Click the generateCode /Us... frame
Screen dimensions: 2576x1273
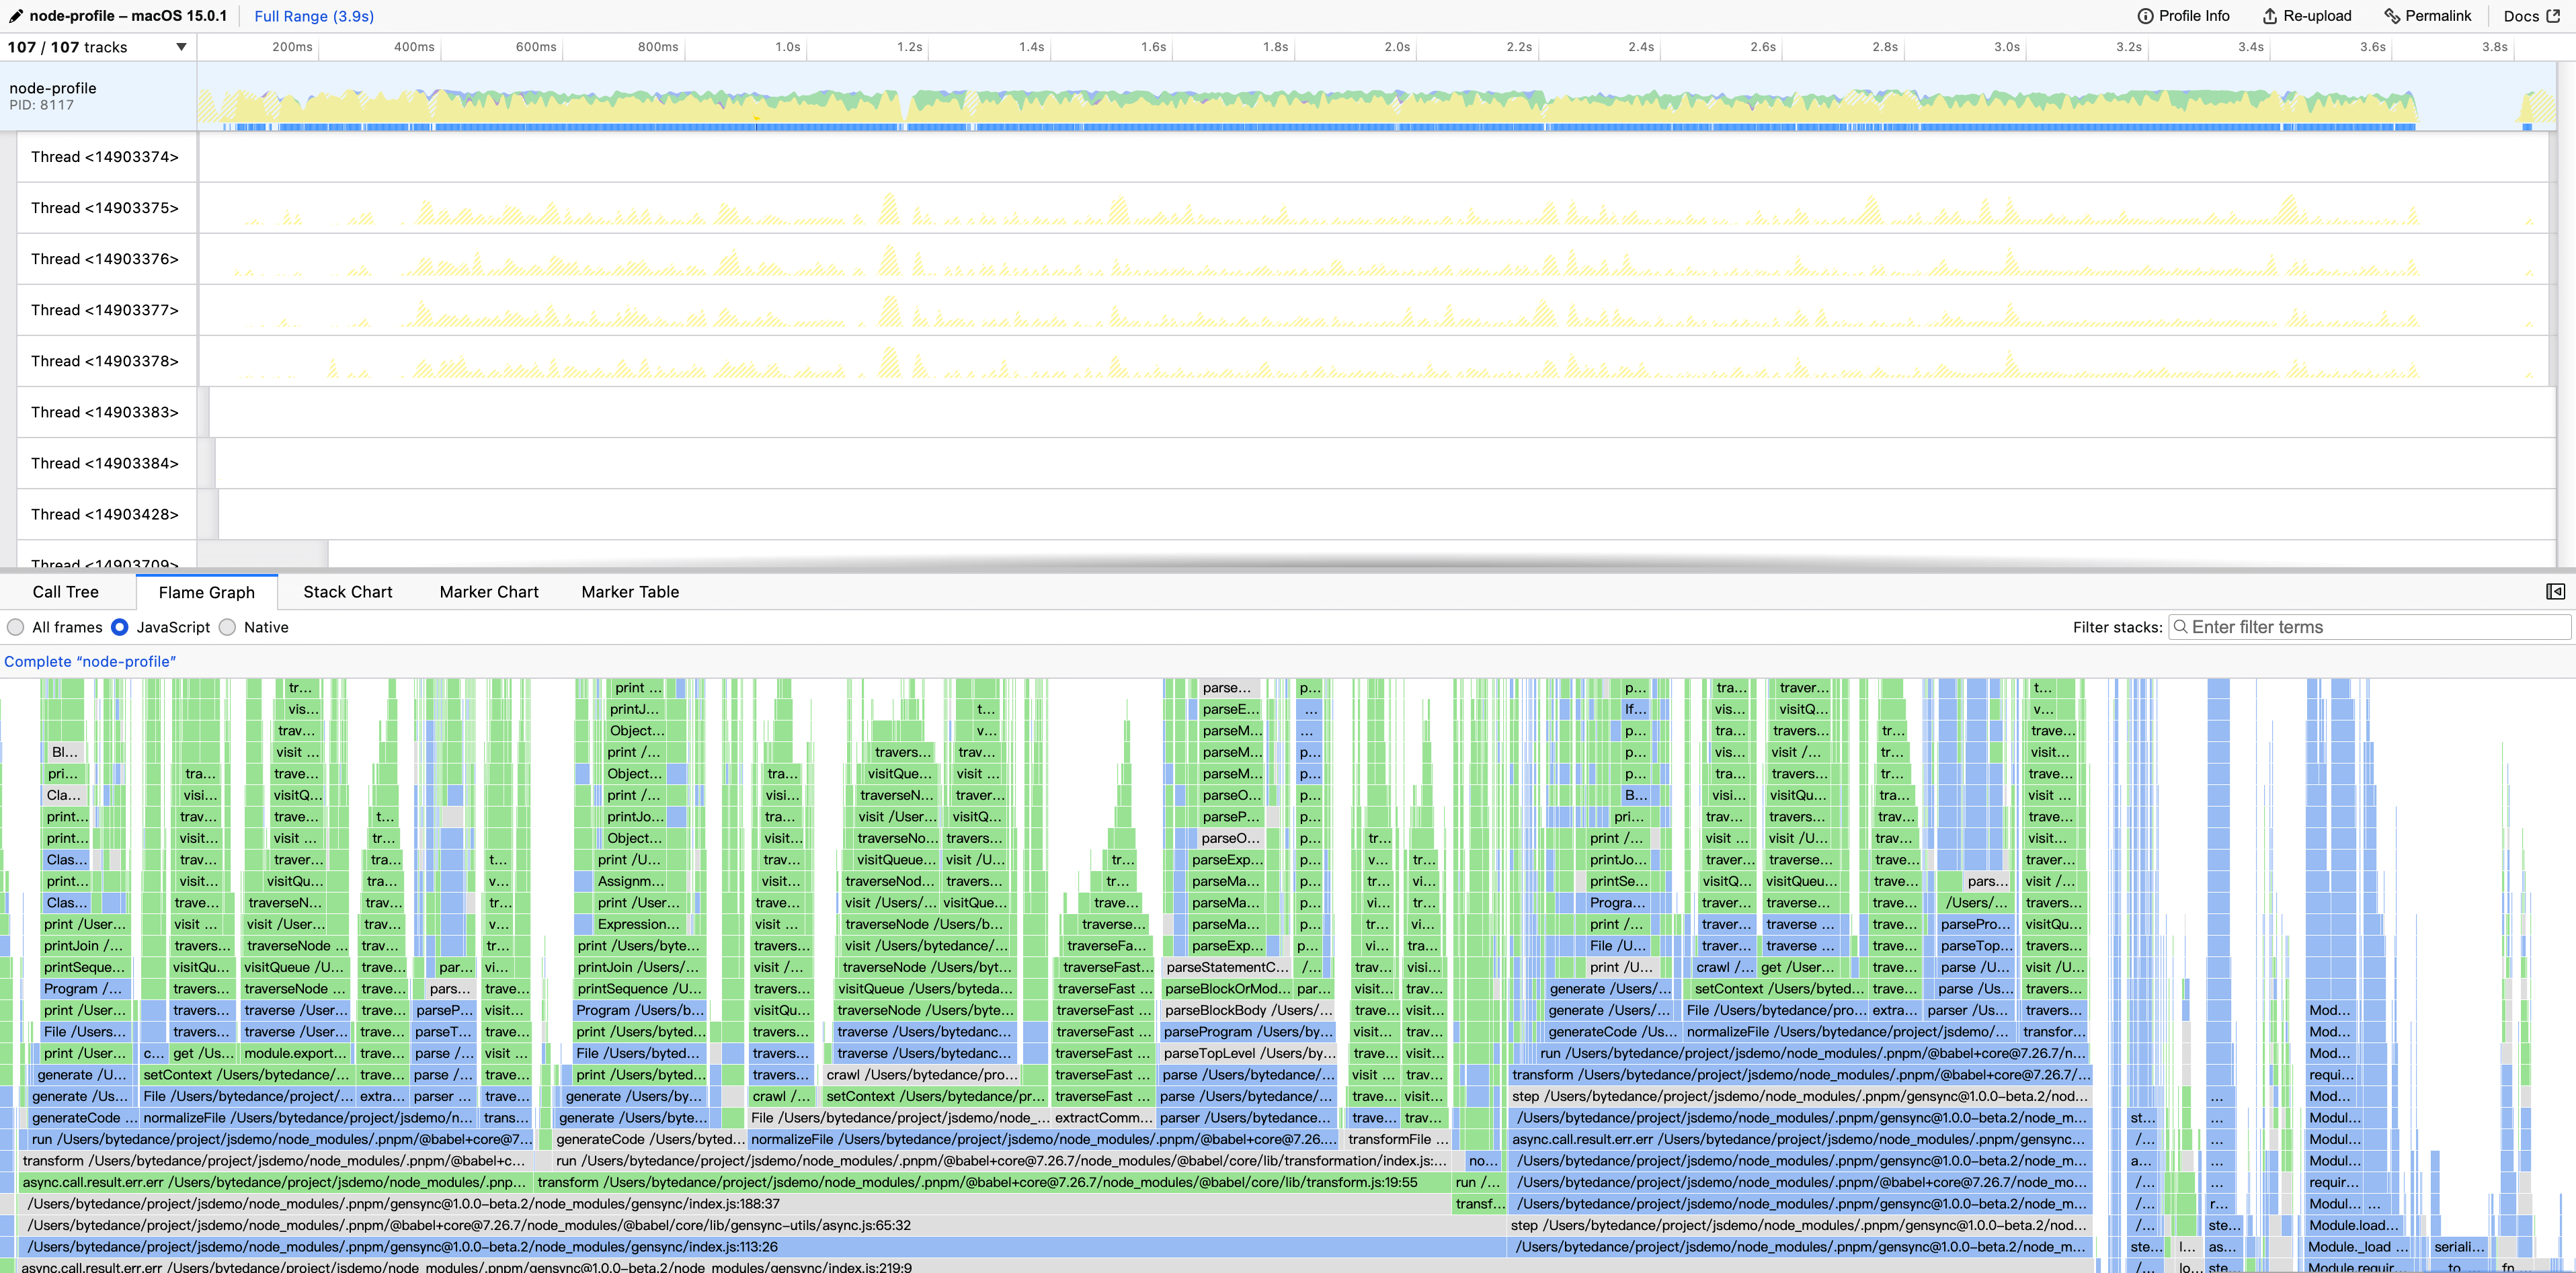1613,1032
